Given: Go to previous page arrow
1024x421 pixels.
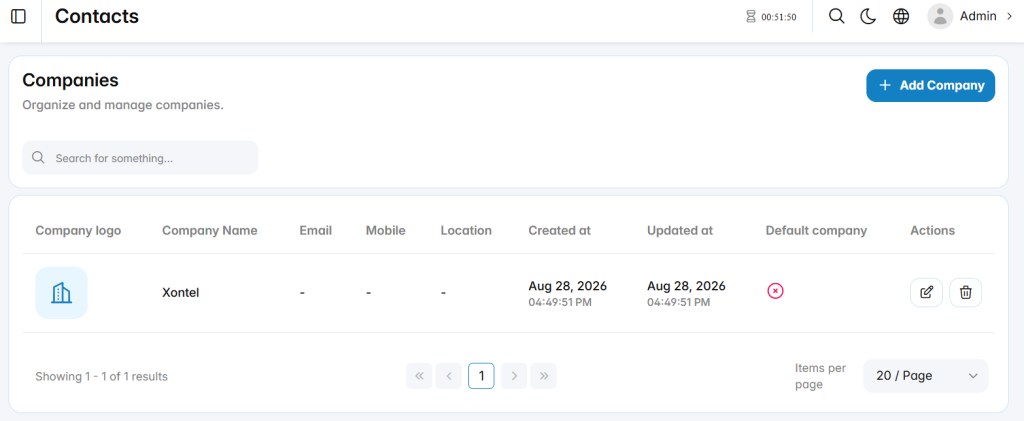Looking at the screenshot, I should [449, 376].
